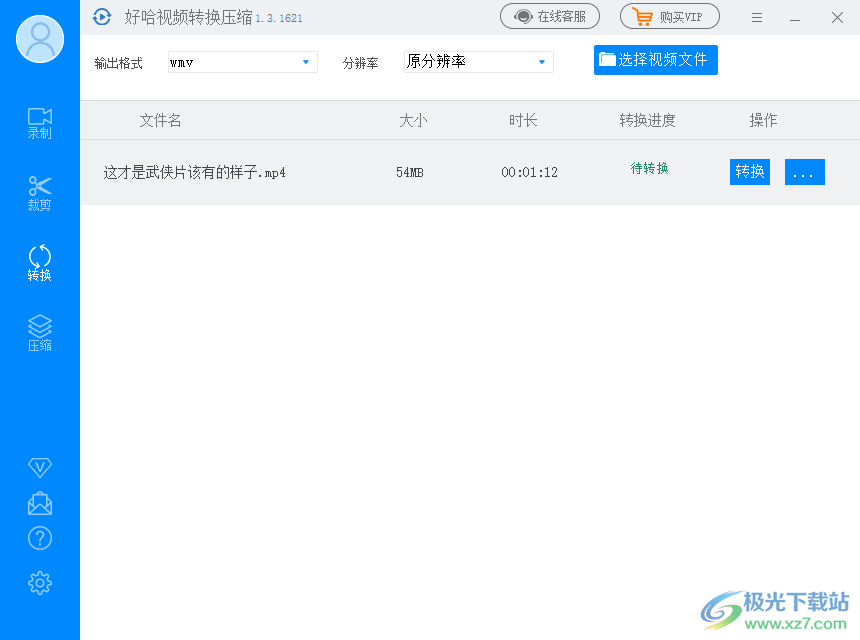Viewport: 860px width, 640px height.
Task: Click 转换 button for the mp4 file
Action: pos(750,172)
